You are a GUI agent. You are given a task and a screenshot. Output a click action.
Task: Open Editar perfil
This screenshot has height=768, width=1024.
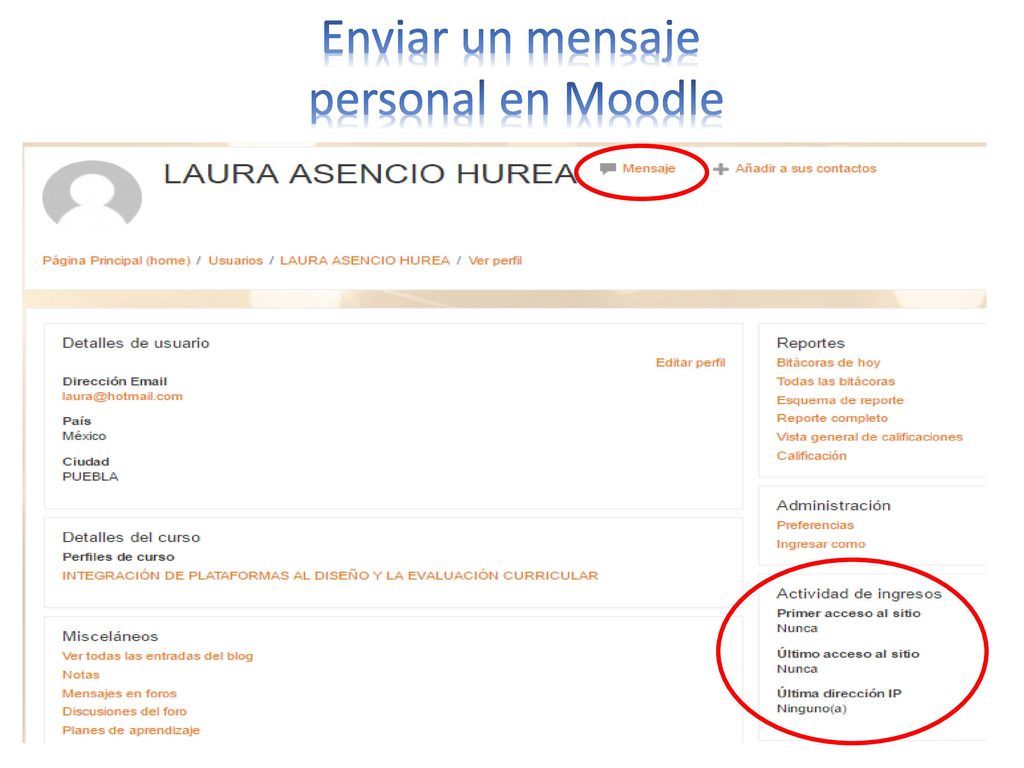690,362
